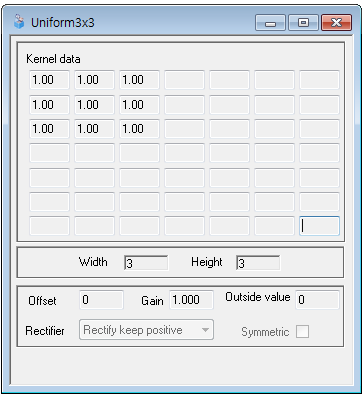Image resolution: width=363 pixels, height=396 pixels.
Task: Select kernel cell row 2 column 1
Action: (x=49, y=105)
